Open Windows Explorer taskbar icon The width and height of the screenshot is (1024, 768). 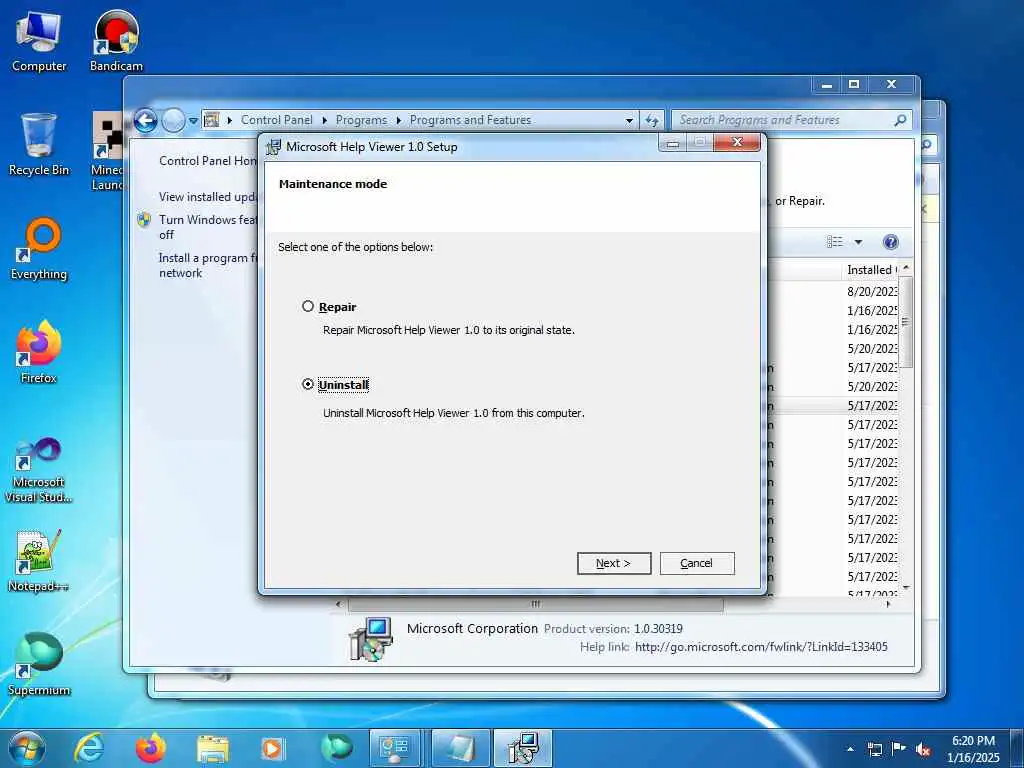[x=213, y=749]
